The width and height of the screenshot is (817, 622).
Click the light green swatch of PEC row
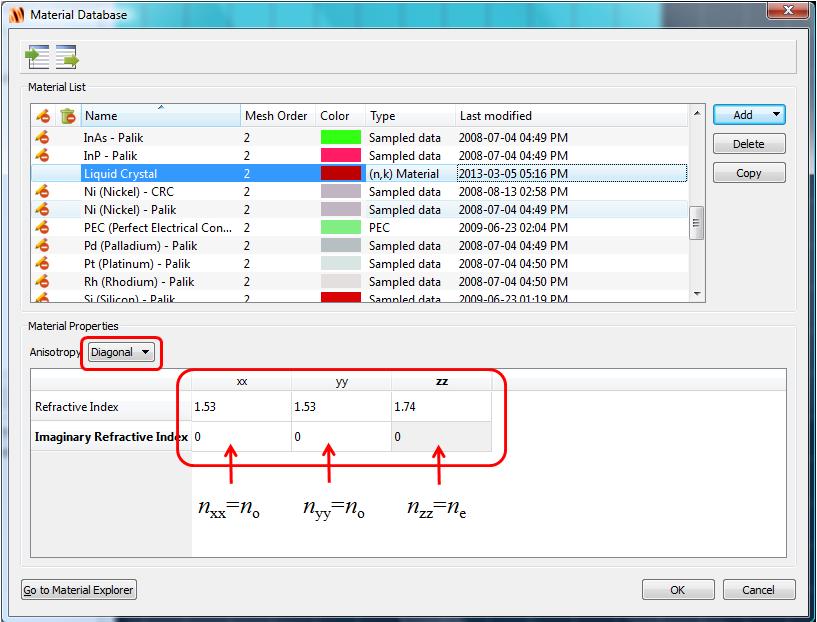point(341,227)
